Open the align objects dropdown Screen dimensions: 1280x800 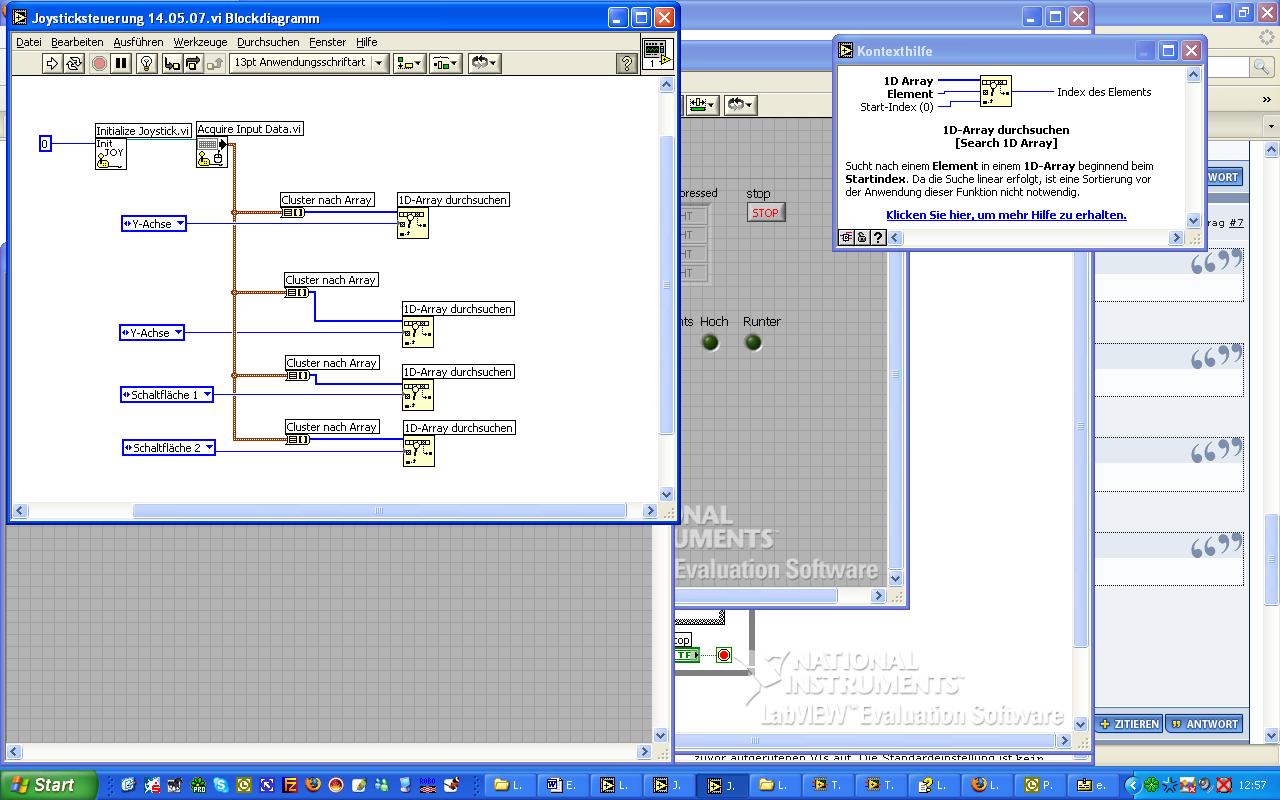[x=410, y=63]
